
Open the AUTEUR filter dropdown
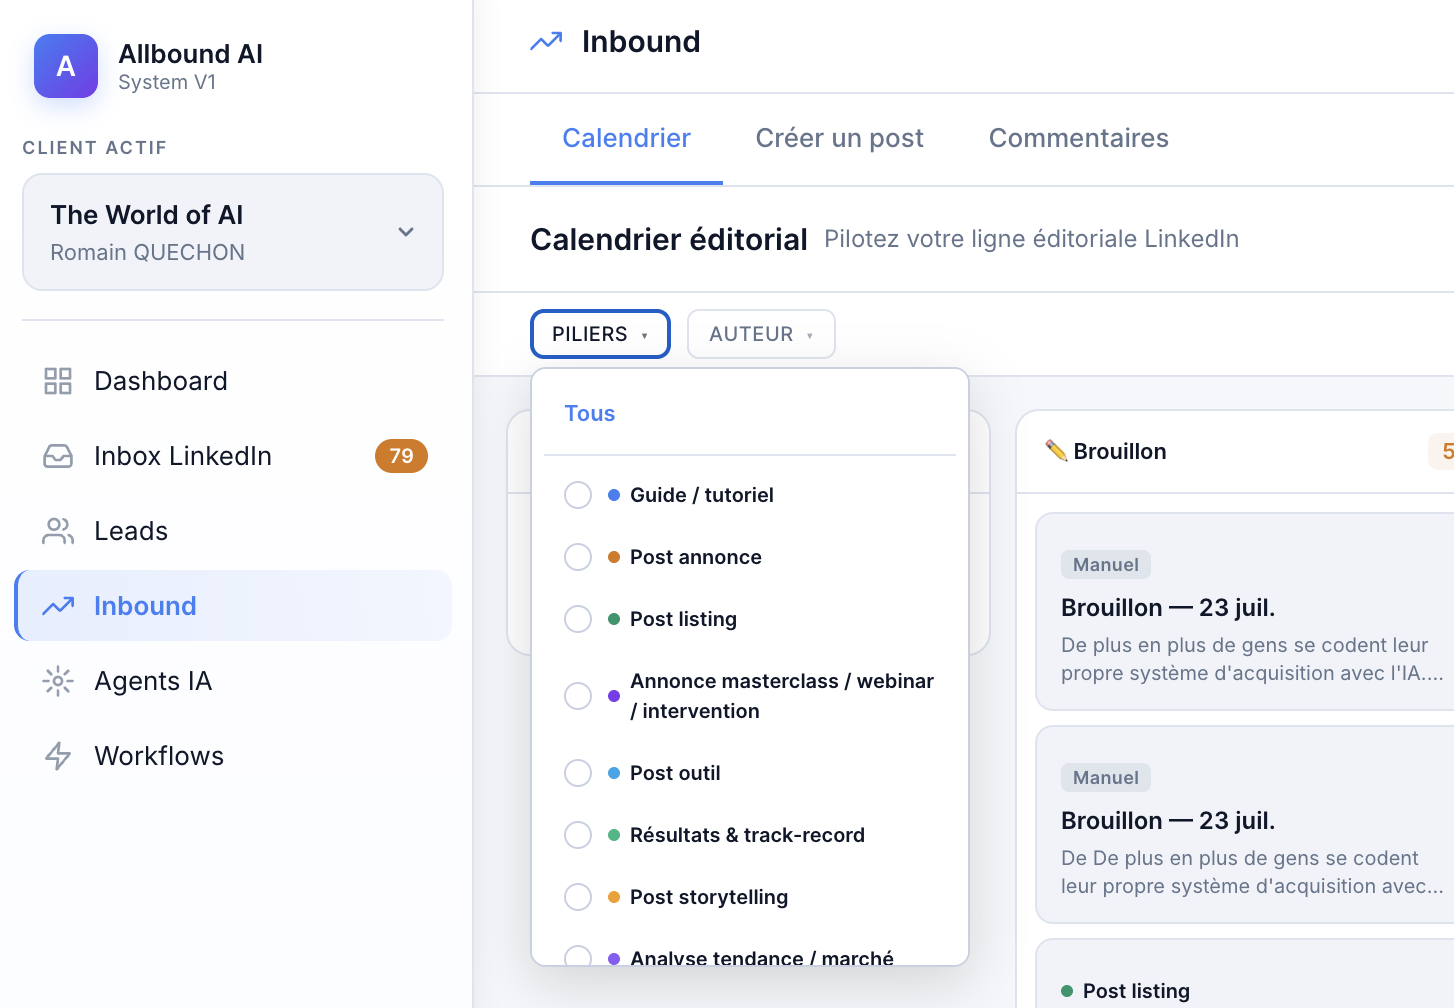coord(761,334)
